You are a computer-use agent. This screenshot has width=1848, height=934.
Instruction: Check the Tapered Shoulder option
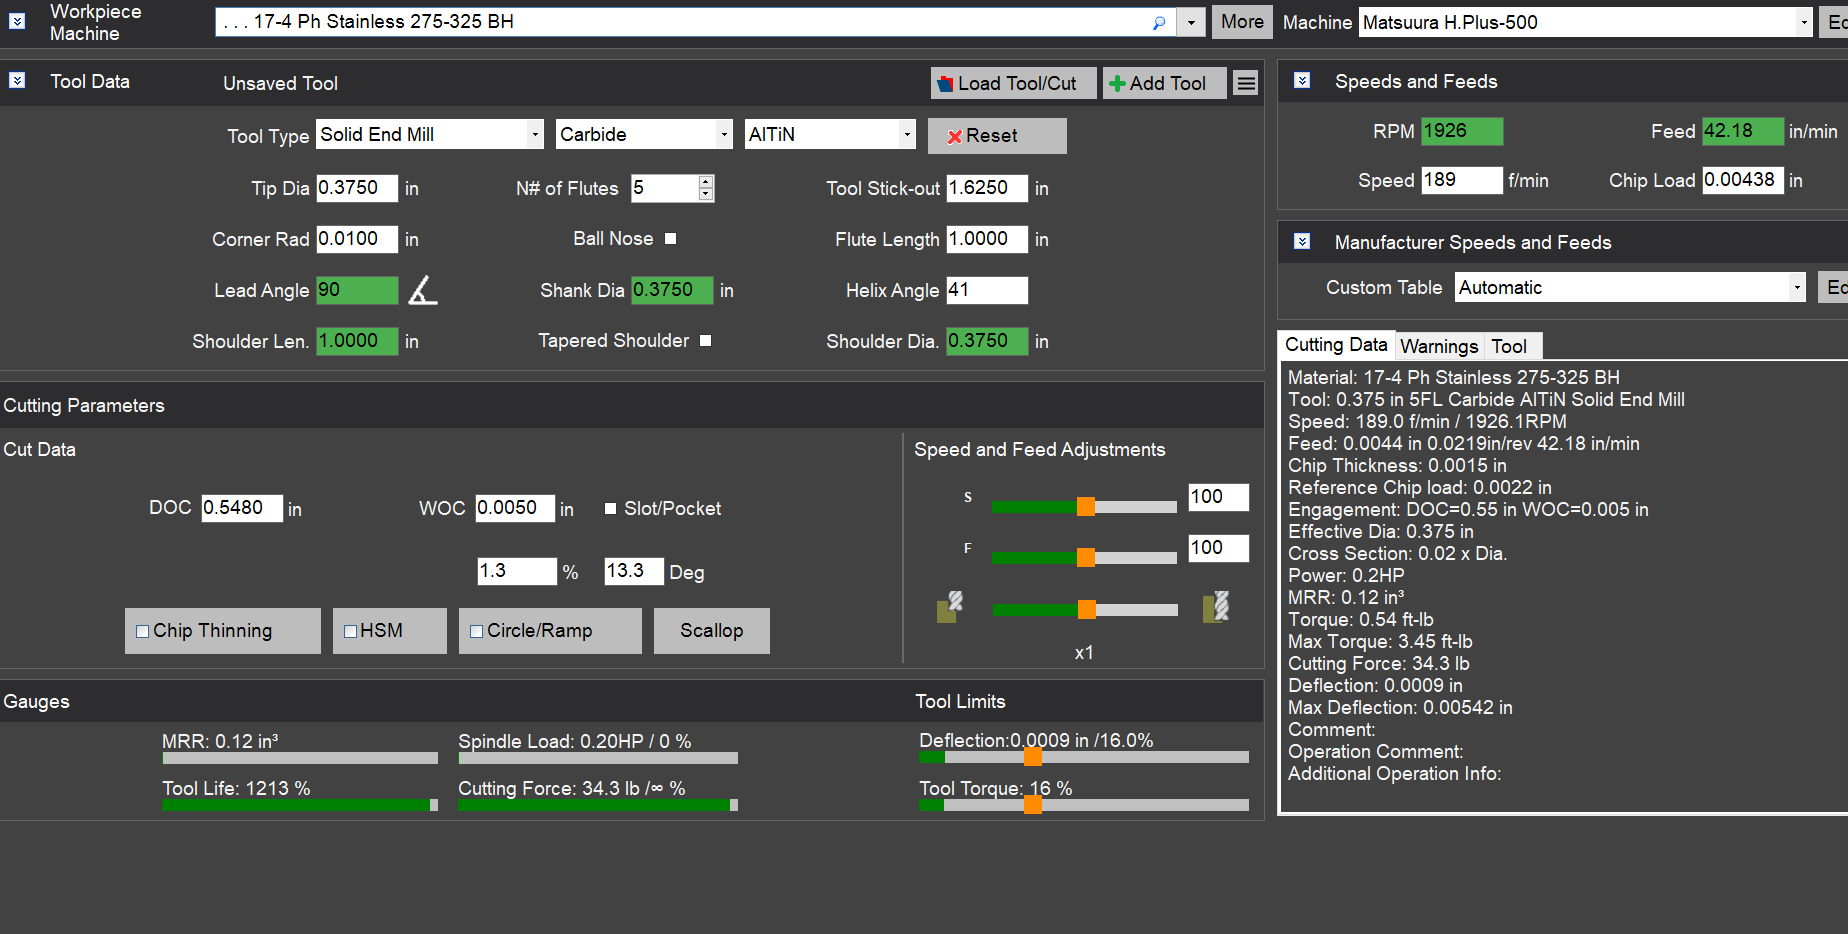(x=706, y=341)
